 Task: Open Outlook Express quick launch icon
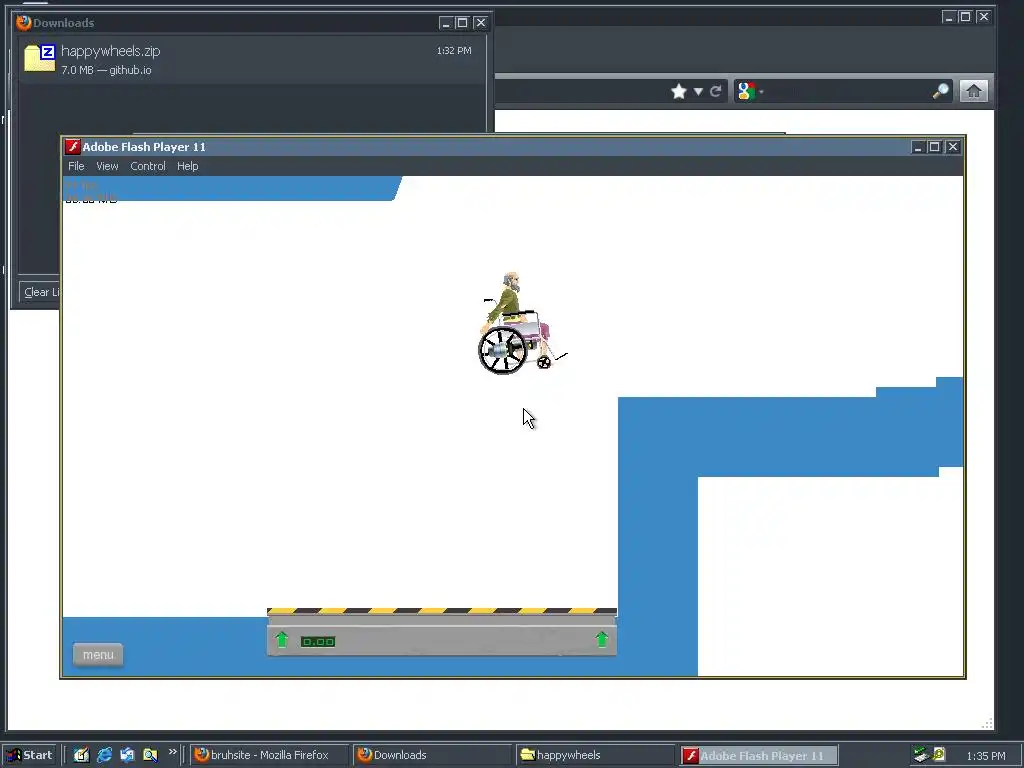pyautogui.click(x=127, y=755)
